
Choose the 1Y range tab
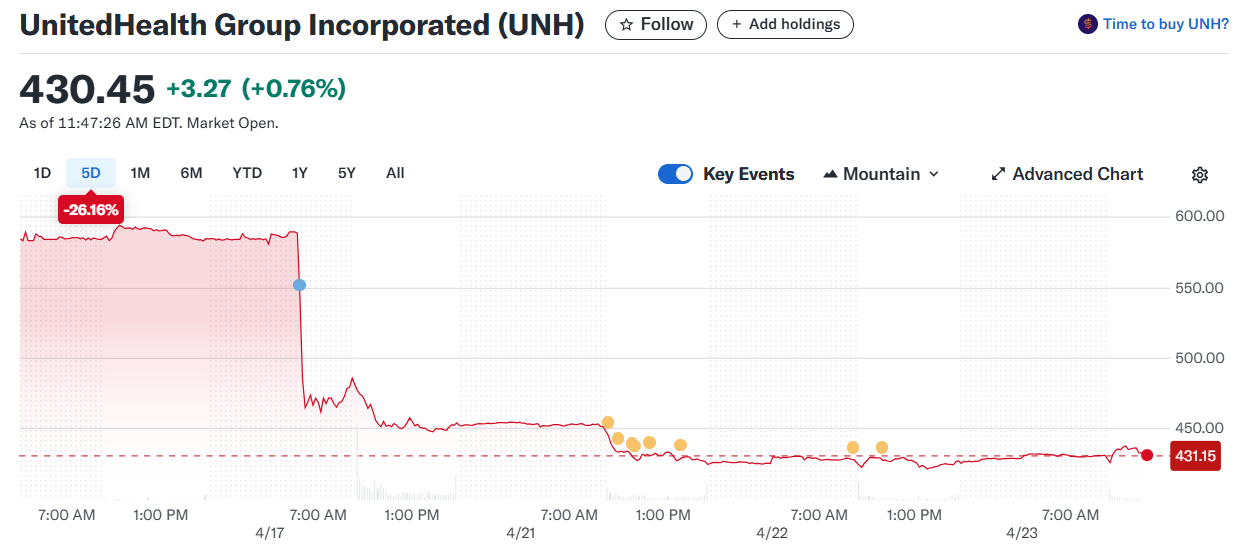click(300, 173)
